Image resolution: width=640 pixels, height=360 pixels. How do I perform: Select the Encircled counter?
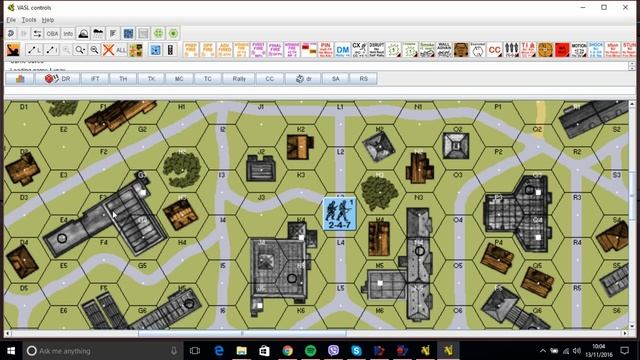click(x=478, y=49)
